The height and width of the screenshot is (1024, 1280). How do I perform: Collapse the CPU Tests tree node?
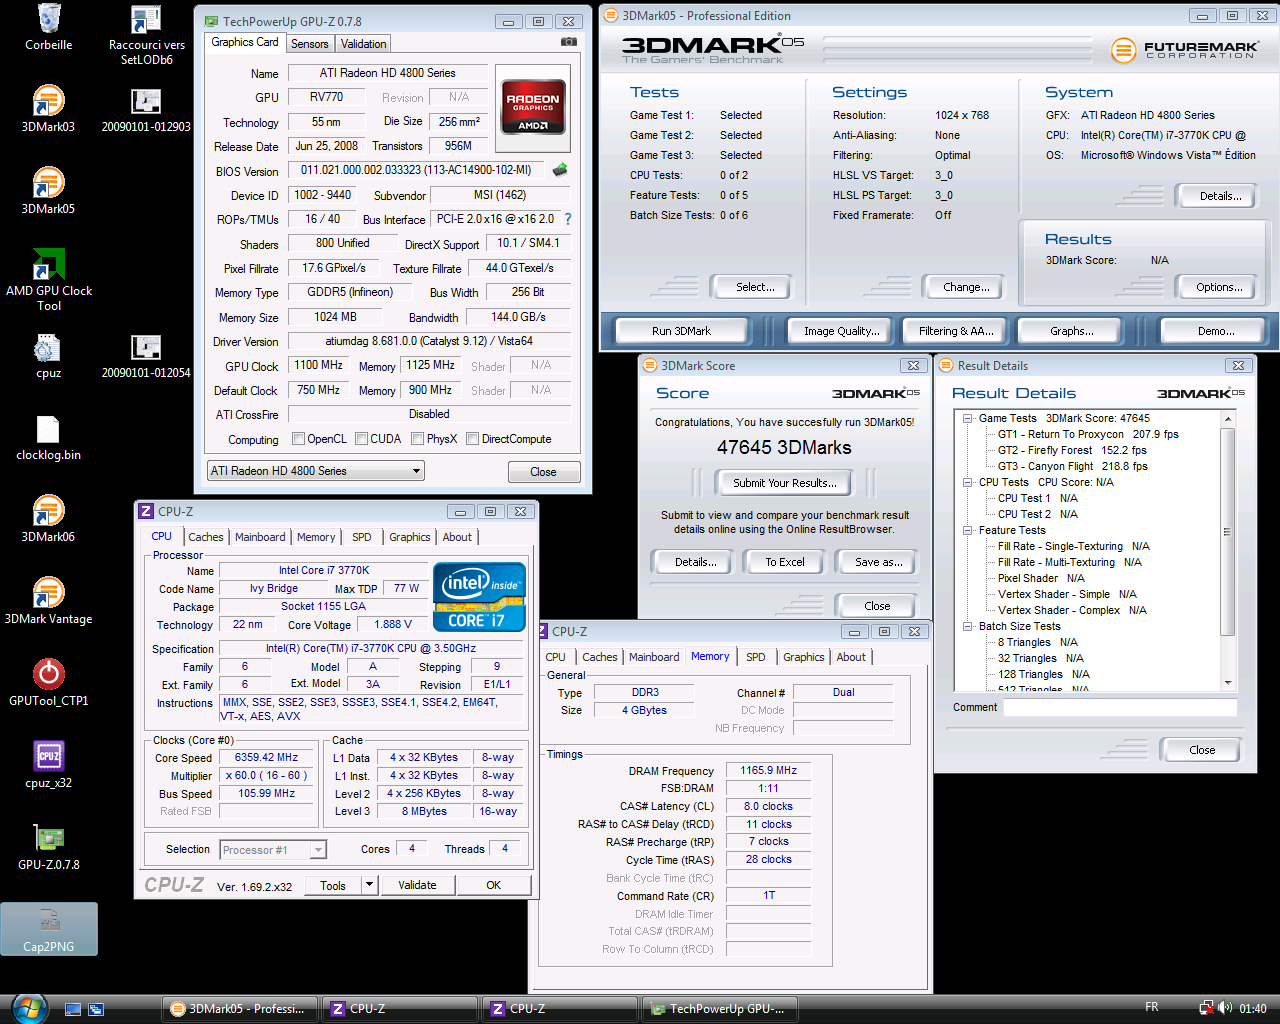[x=968, y=482]
